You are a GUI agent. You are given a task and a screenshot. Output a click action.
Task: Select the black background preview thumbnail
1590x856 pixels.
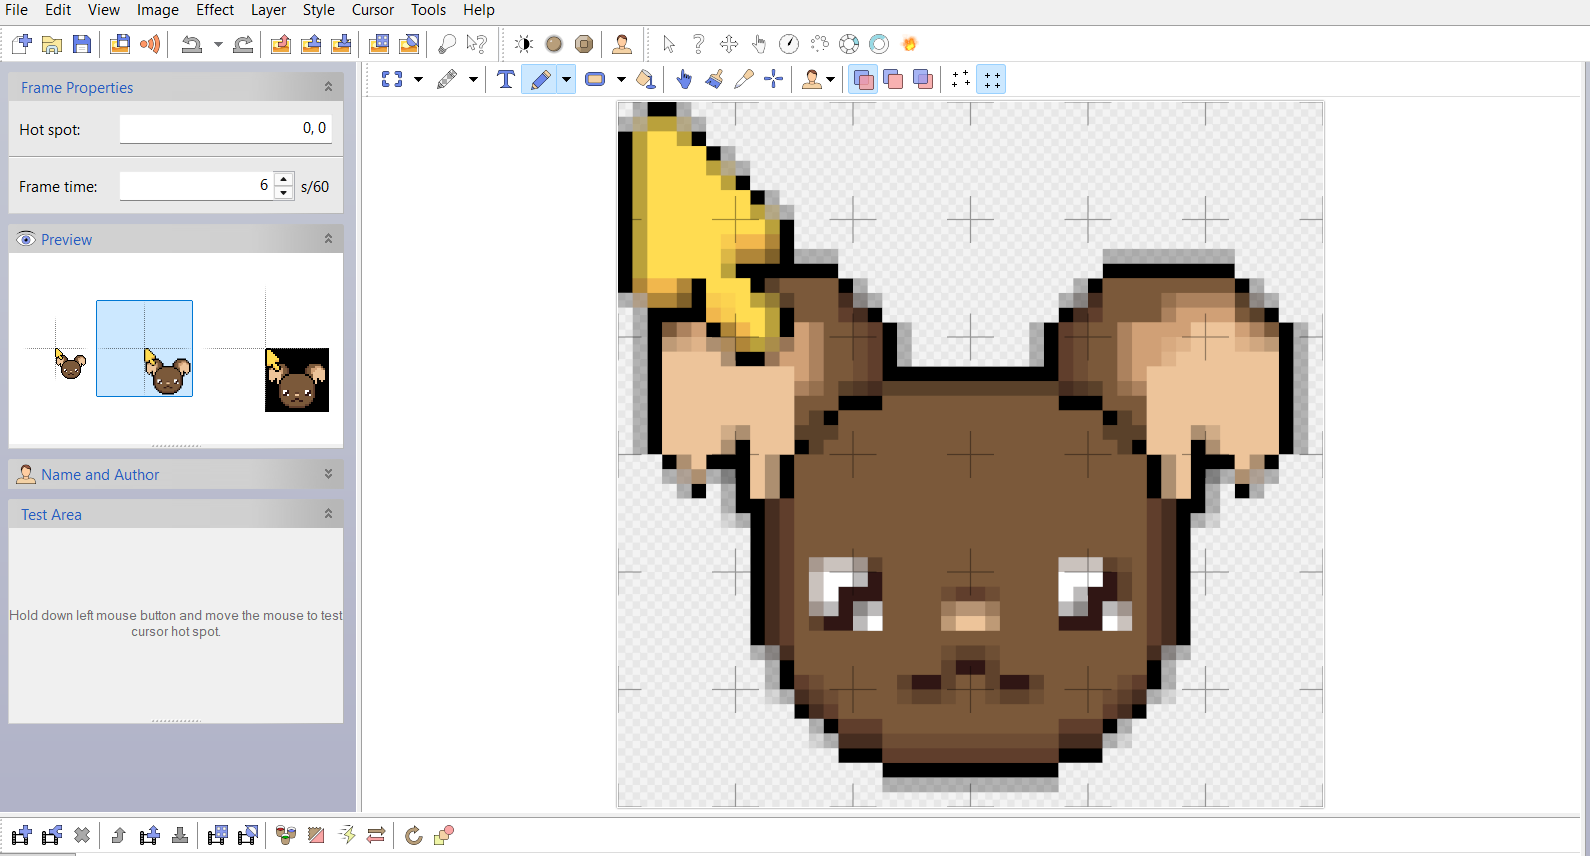coord(297,380)
